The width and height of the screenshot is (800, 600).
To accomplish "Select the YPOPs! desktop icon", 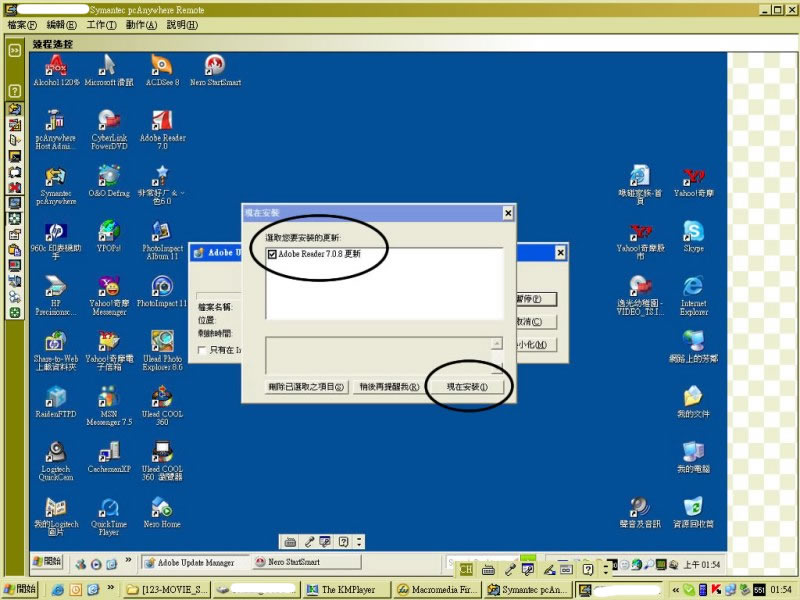I will (109, 236).
